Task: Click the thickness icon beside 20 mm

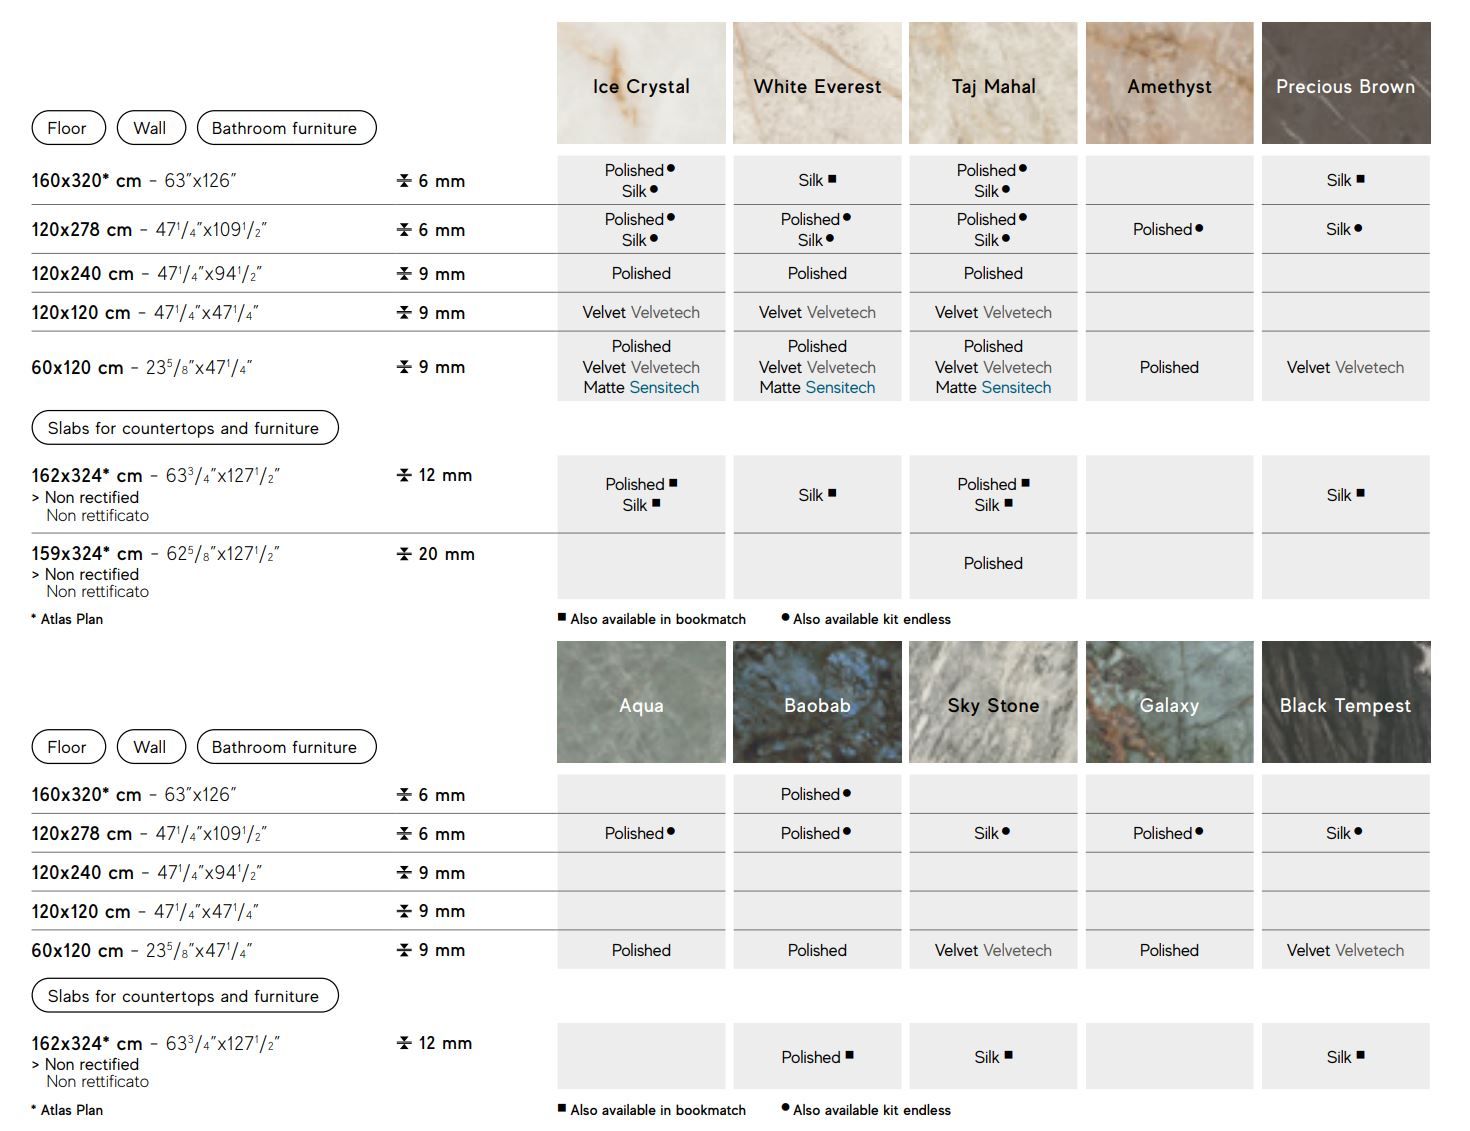Action: [404, 554]
